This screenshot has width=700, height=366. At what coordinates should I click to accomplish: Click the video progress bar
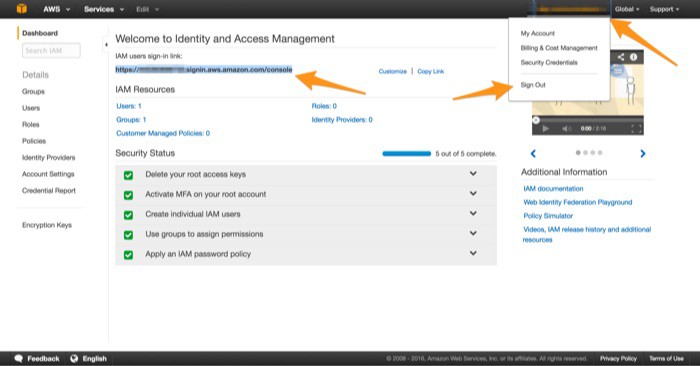tap(588, 120)
